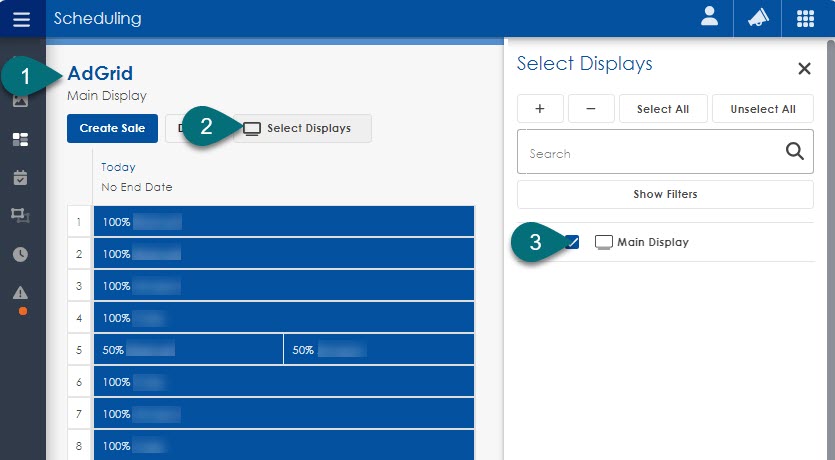This screenshot has width=835, height=460.
Task: Open the warning alerts sidebar icon
Action: 20,292
